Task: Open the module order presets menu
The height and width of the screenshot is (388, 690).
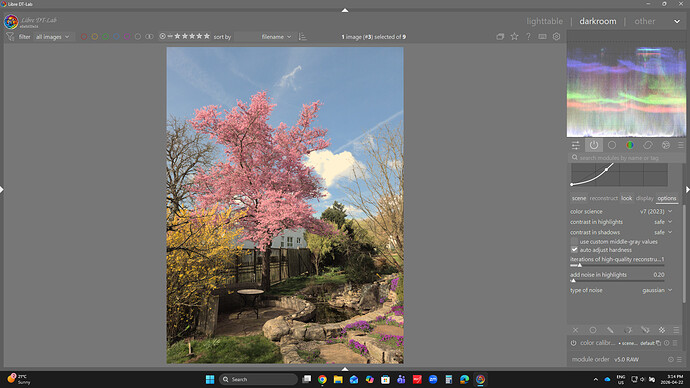Action: coord(679,359)
